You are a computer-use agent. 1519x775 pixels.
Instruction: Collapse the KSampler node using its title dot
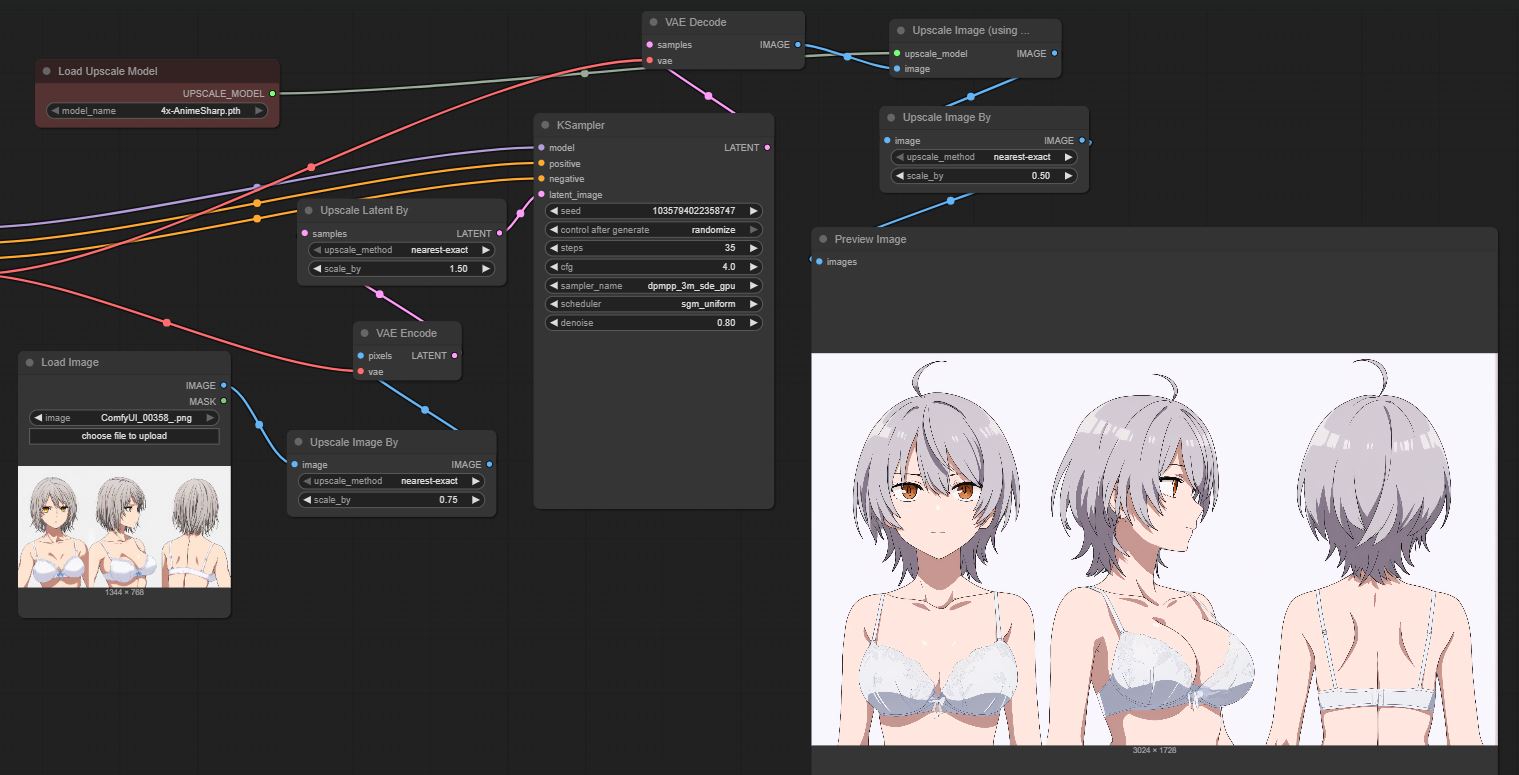click(546, 126)
